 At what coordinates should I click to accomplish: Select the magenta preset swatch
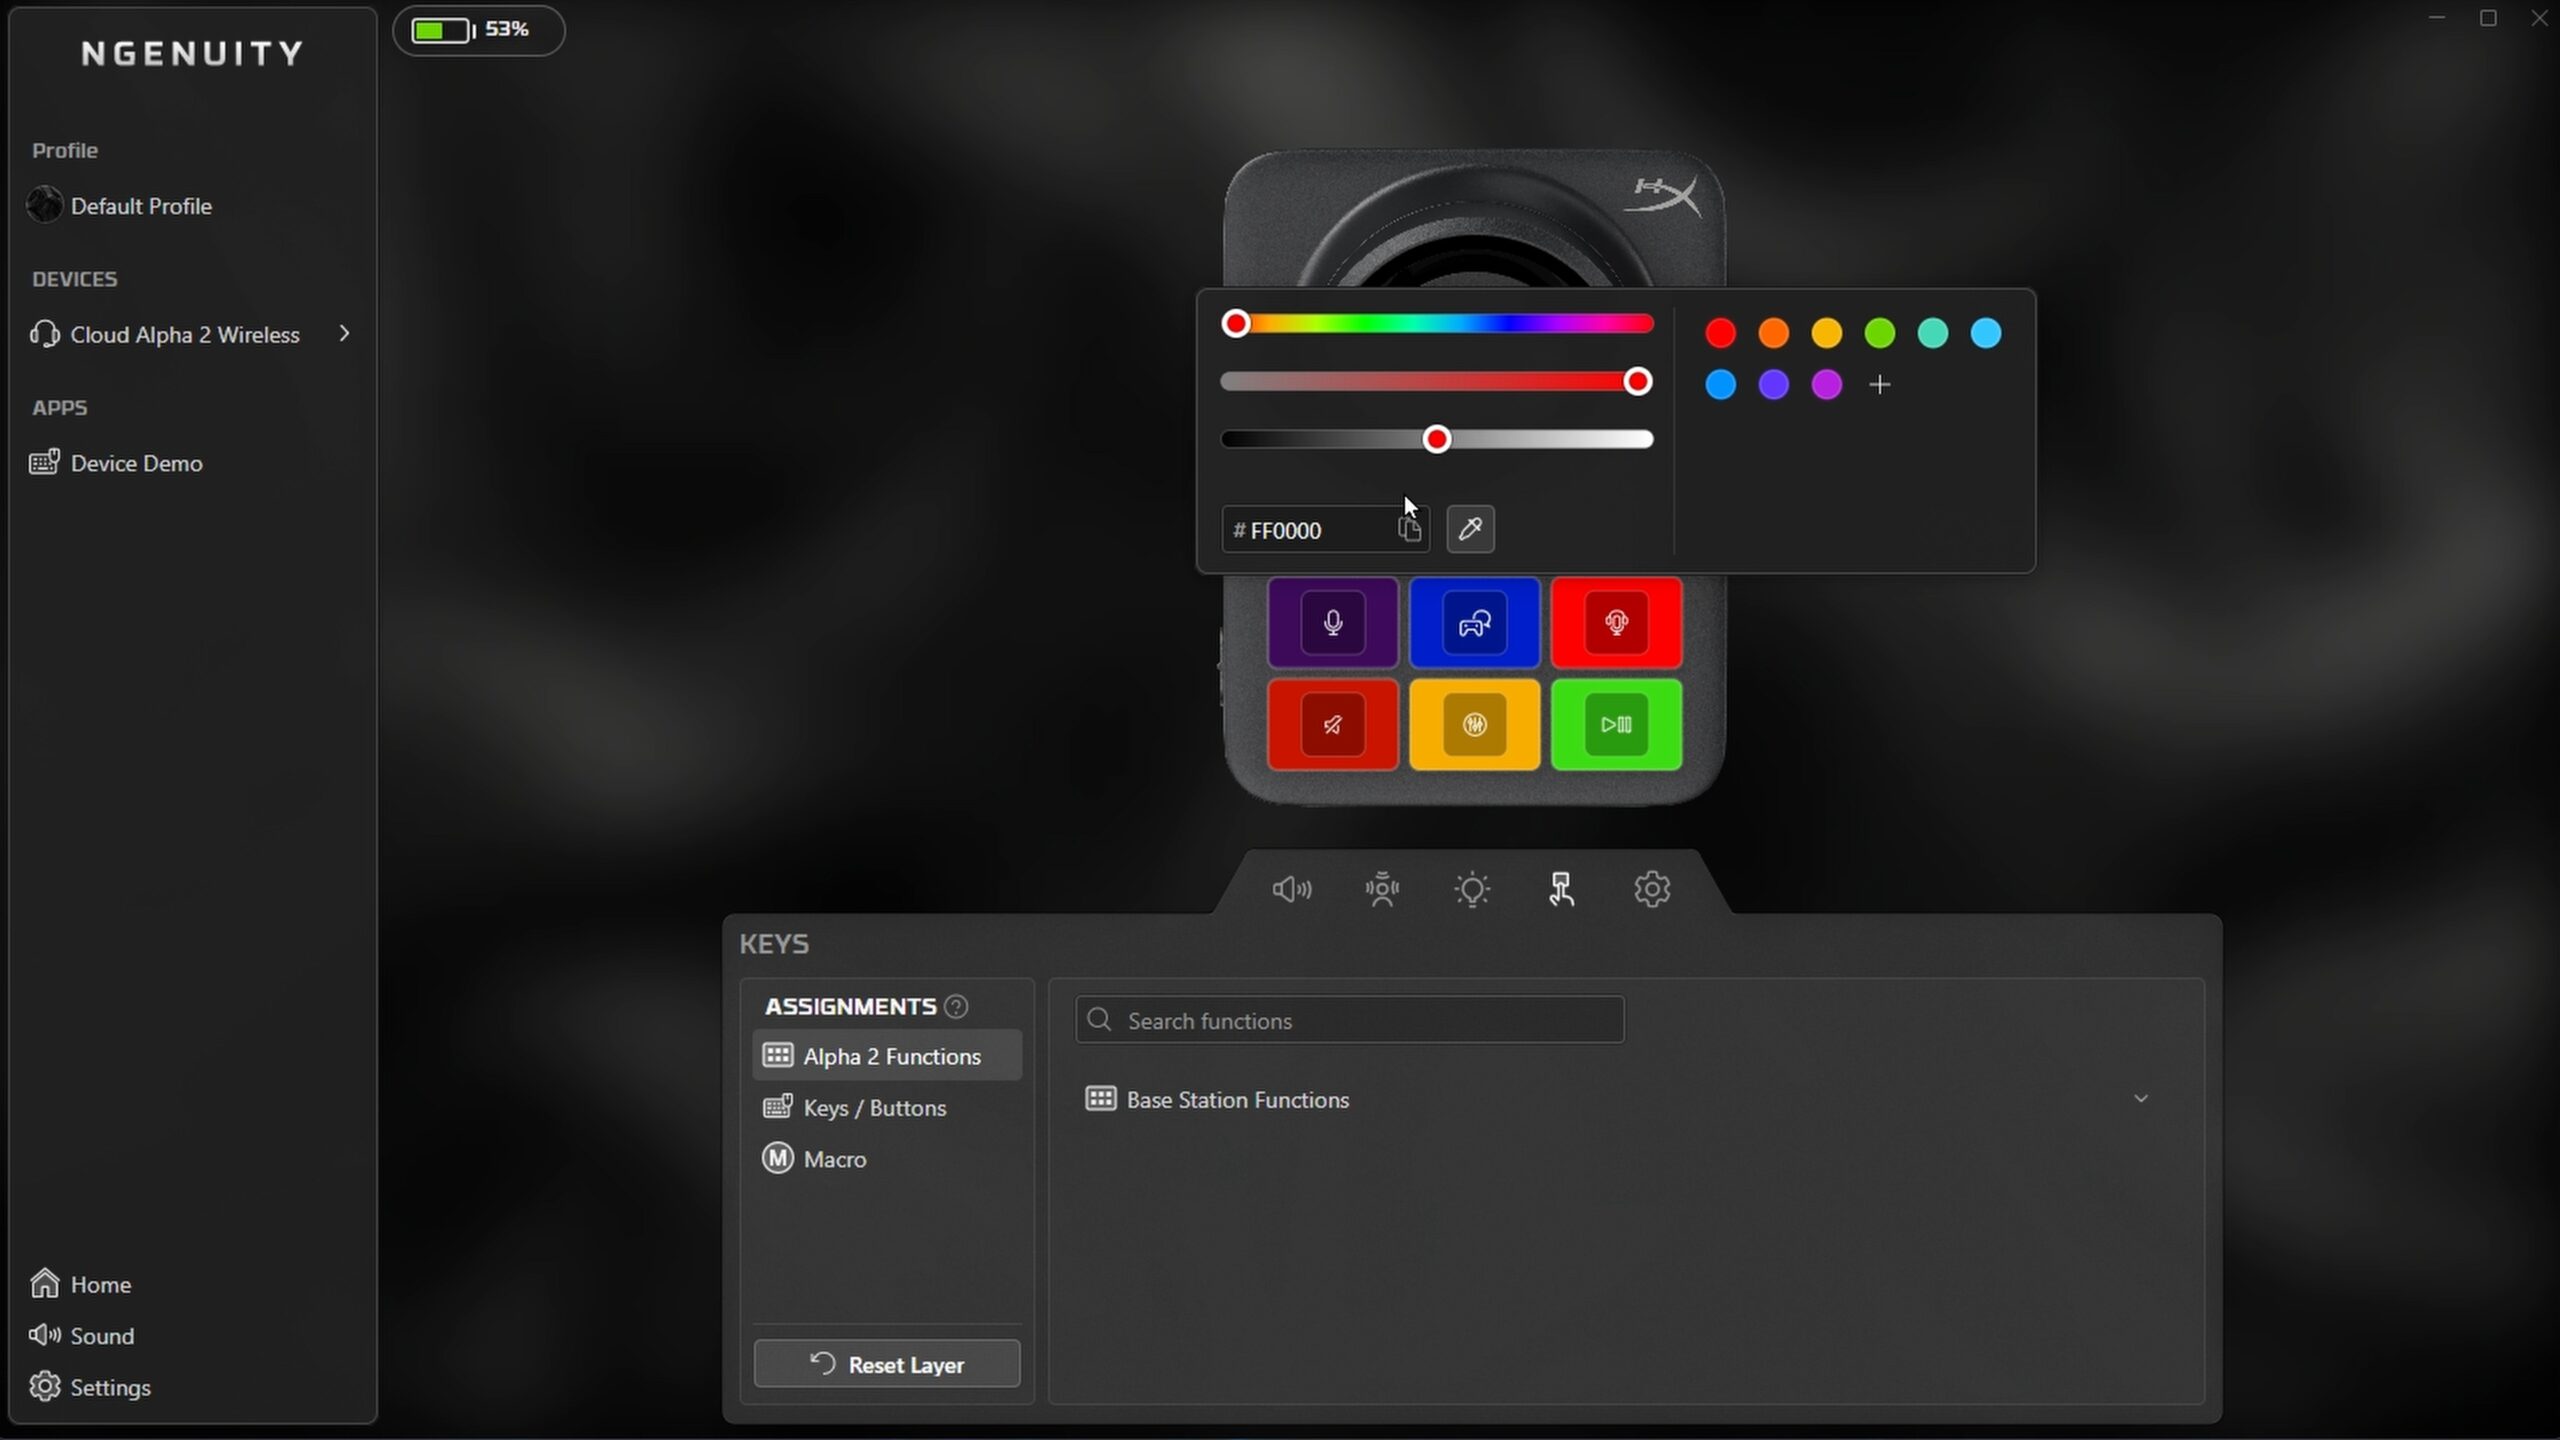(x=1826, y=385)
